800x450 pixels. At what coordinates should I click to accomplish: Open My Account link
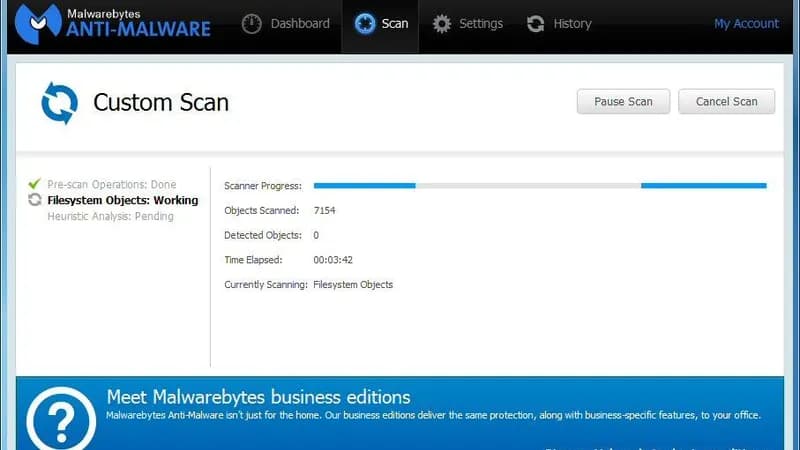(746, 23)
